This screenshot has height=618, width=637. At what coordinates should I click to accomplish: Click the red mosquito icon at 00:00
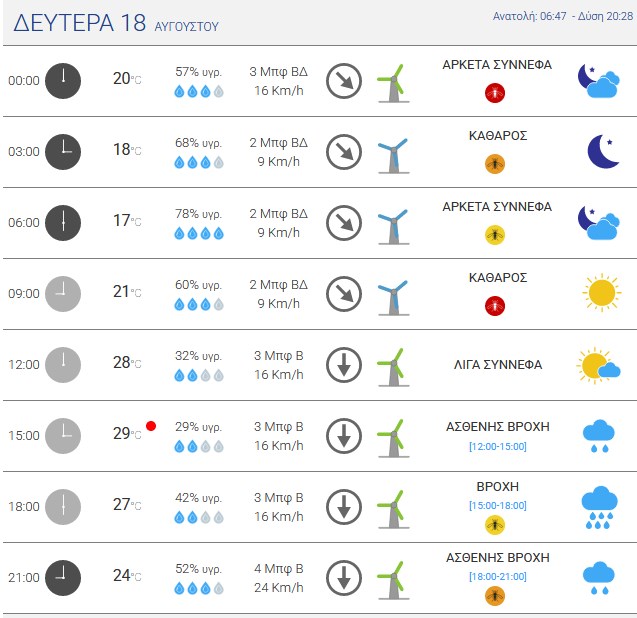pos(495,93)
